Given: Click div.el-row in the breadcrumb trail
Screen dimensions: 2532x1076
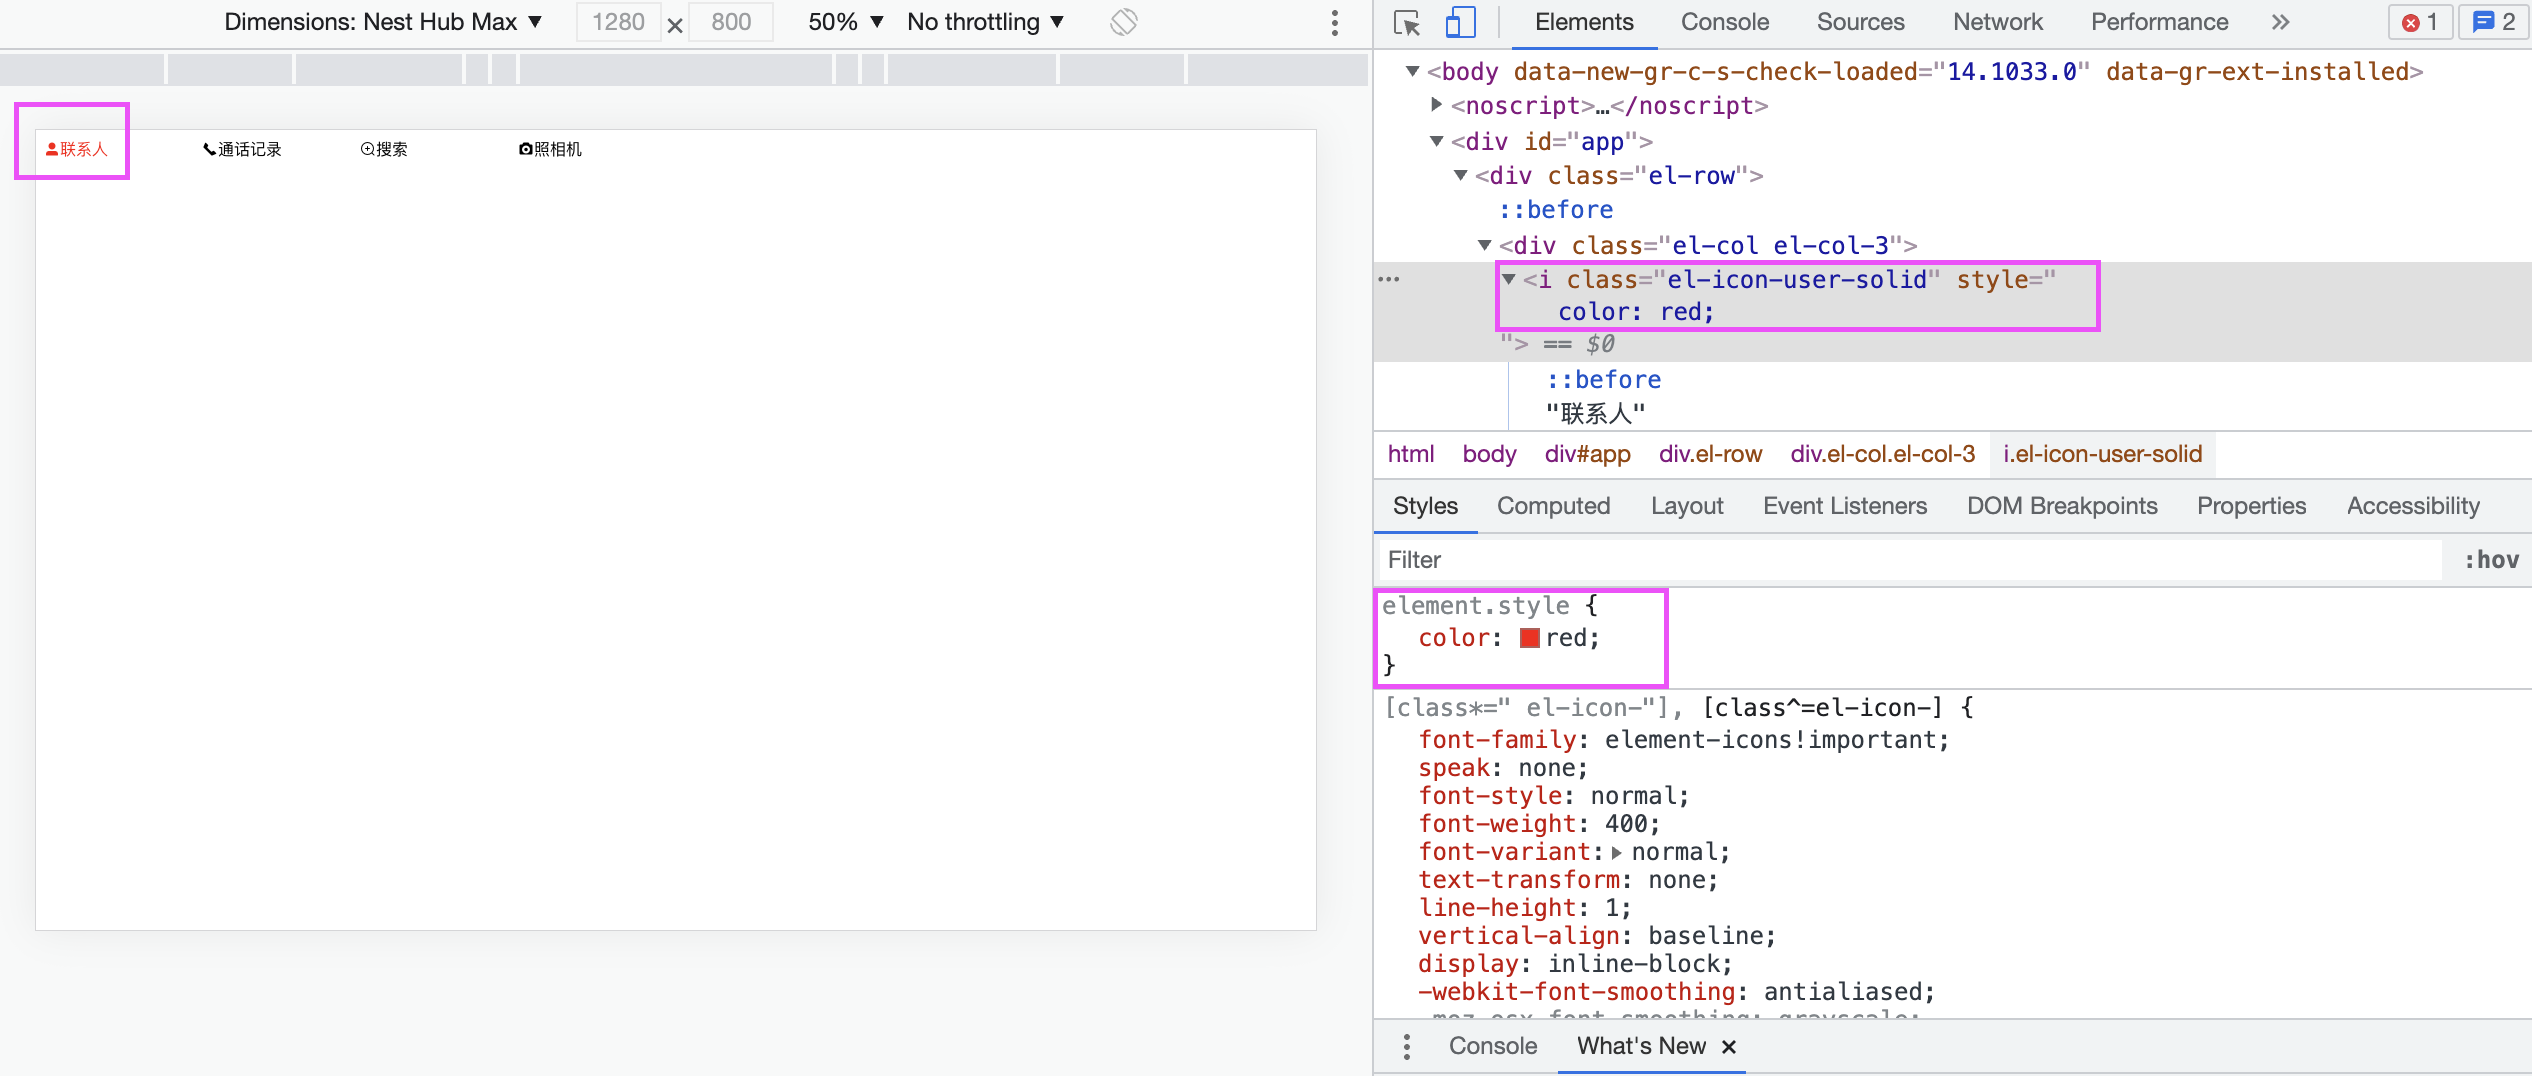Looking at the screenshot, I should click(x=1710, y=454).
